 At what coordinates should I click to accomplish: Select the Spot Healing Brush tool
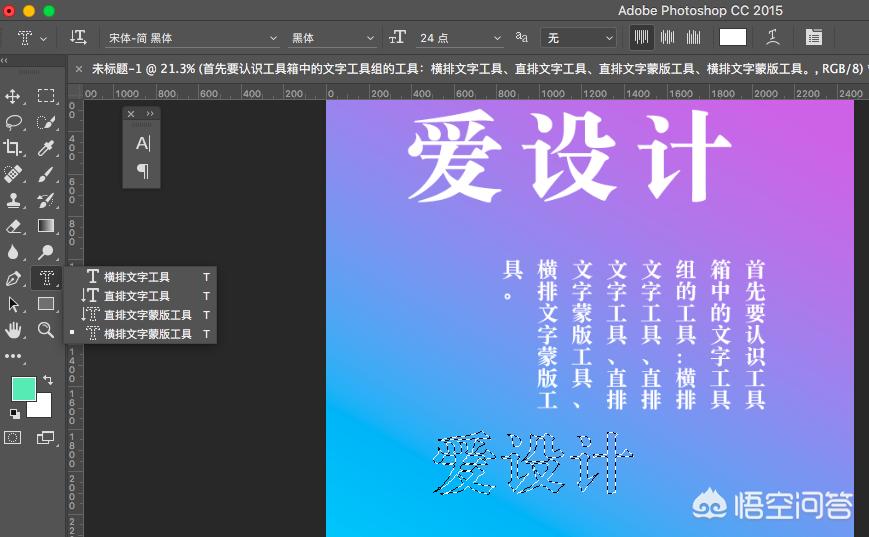(x=13, y=174)
